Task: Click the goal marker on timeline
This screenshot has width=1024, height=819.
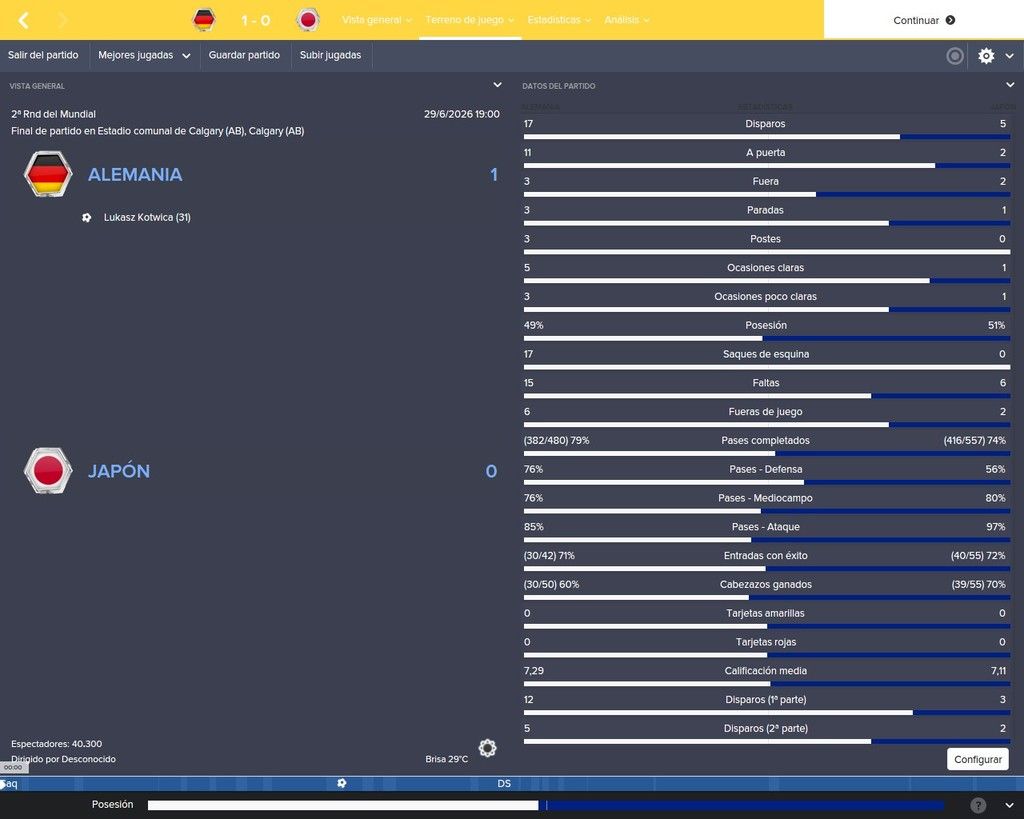Action: [x=342, y=783]
